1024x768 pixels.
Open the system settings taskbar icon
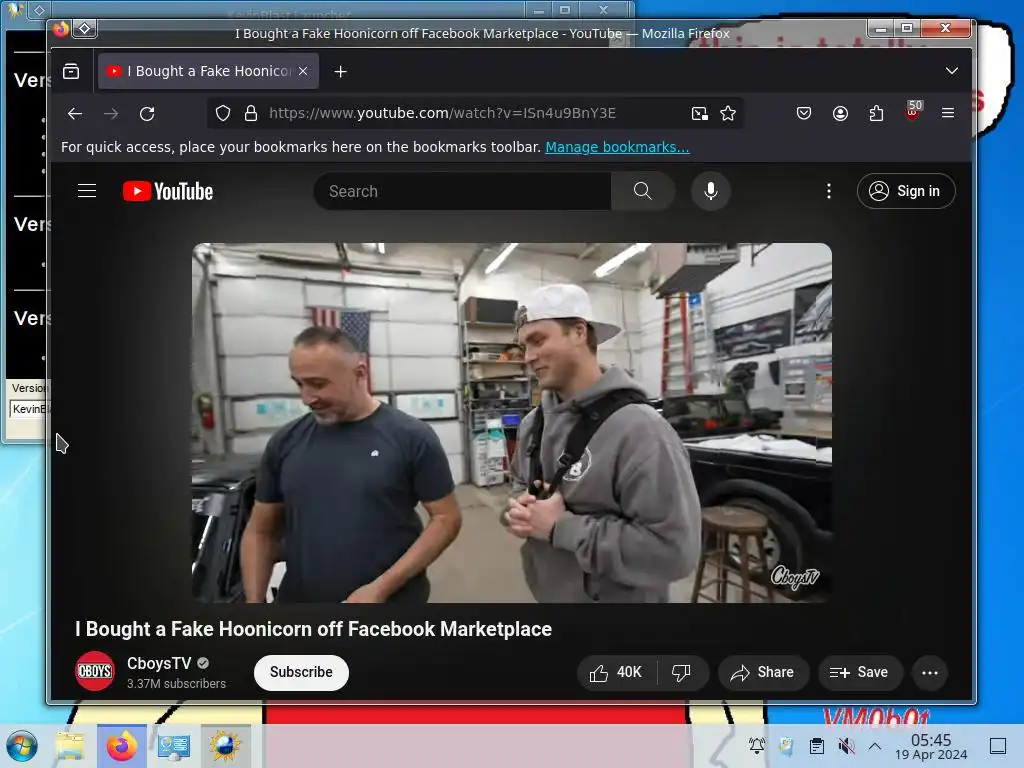pos(174,746)
